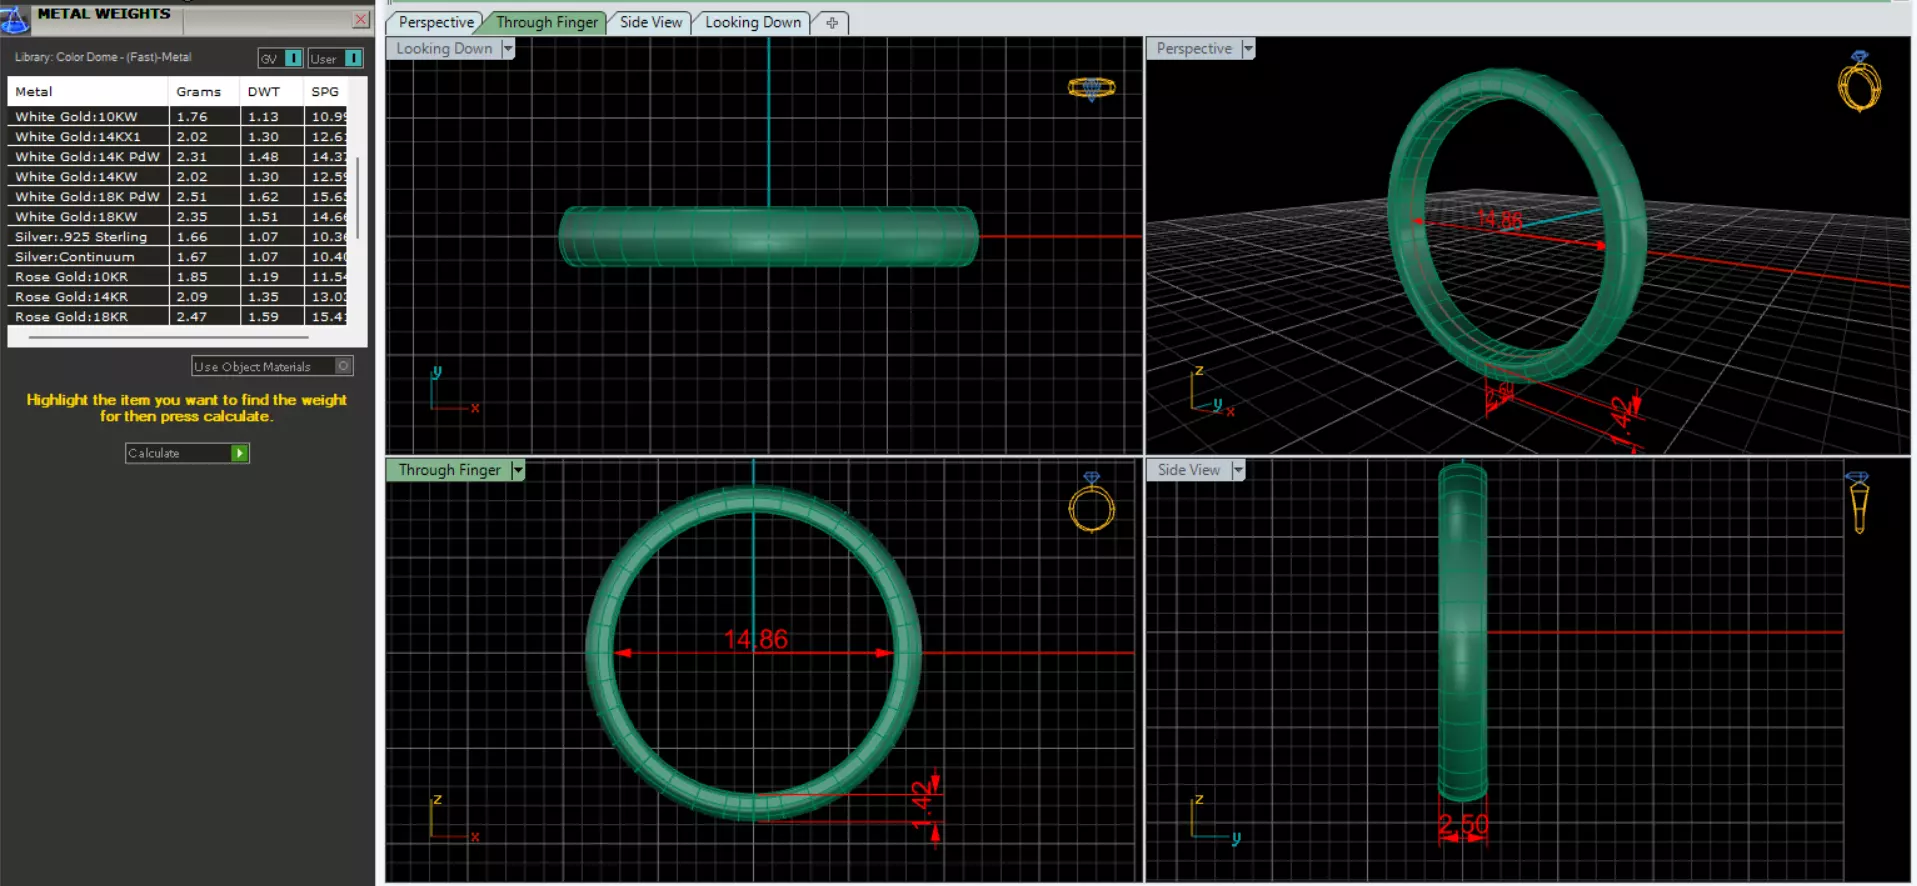
Task: Click ring icon in Through Finger viewport
Action: click(1091, 502)
